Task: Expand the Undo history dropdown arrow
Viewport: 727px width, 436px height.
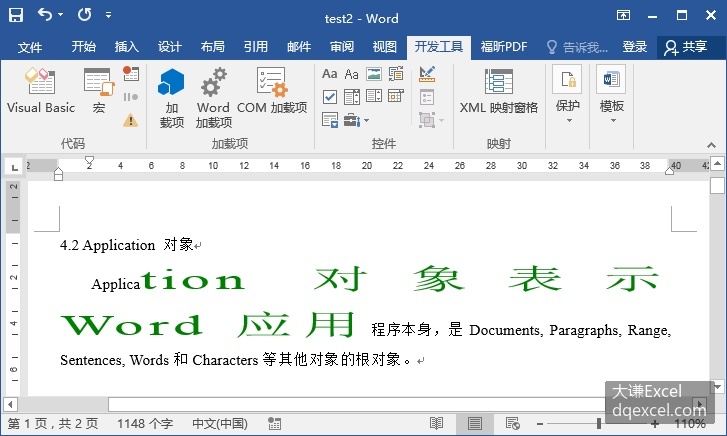Action: tap(61, 15)
